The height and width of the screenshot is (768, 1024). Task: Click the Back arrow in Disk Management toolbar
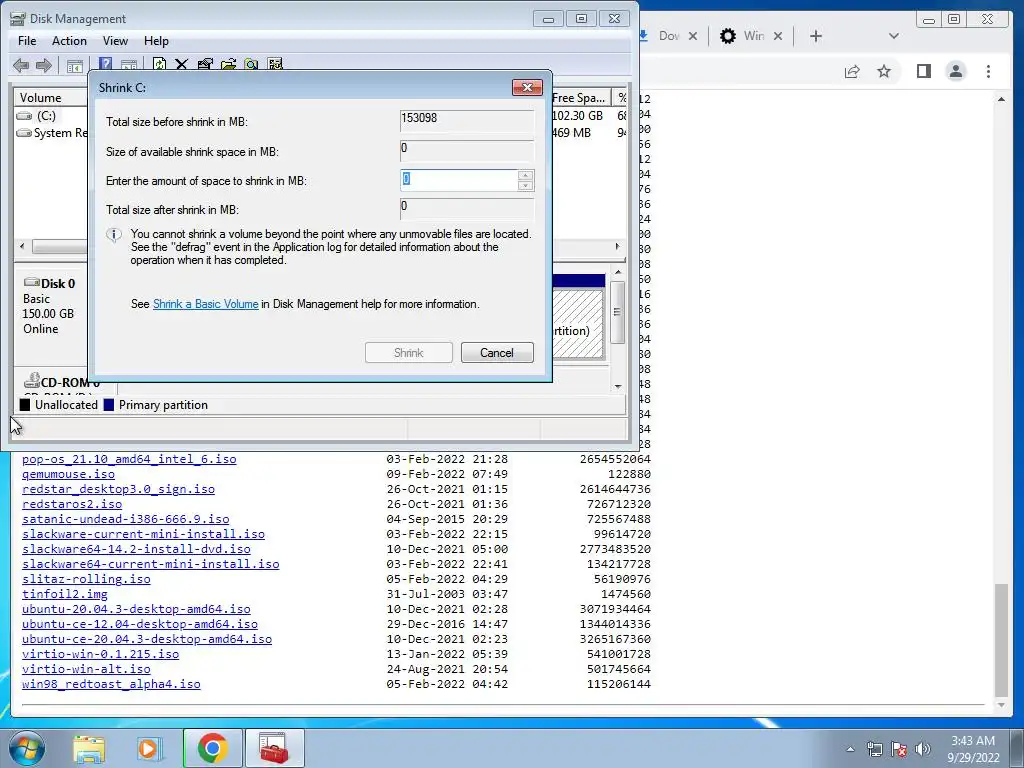(21, 65)
